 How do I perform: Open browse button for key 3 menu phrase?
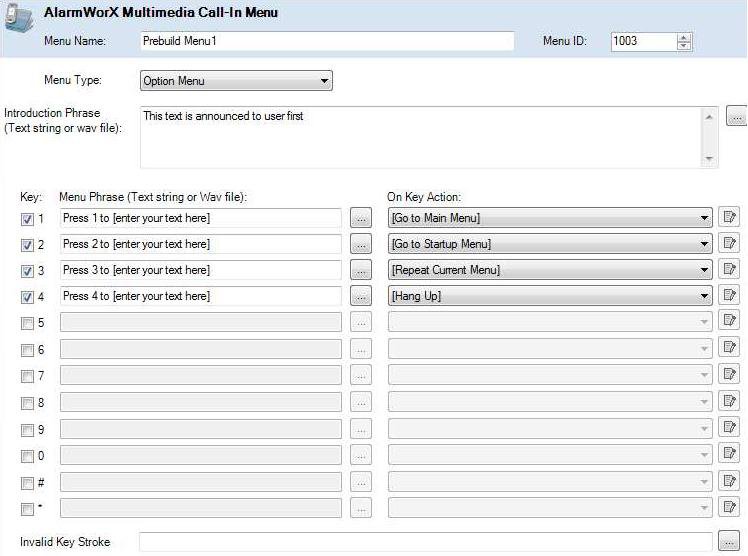361,269
